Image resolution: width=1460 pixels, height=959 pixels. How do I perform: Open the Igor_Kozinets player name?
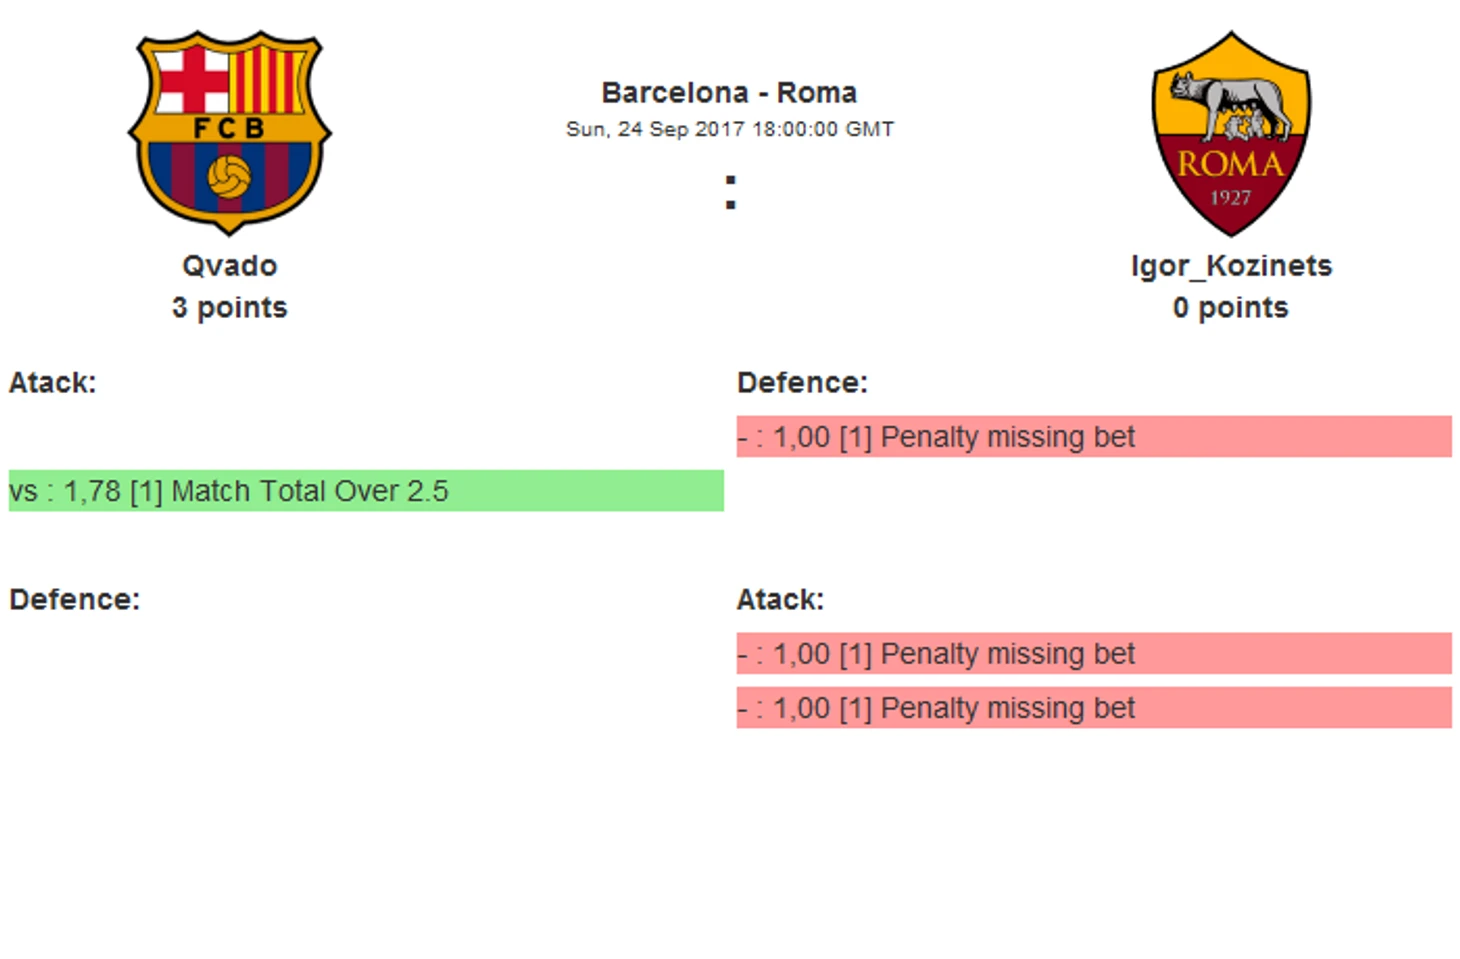[1231, 266]
